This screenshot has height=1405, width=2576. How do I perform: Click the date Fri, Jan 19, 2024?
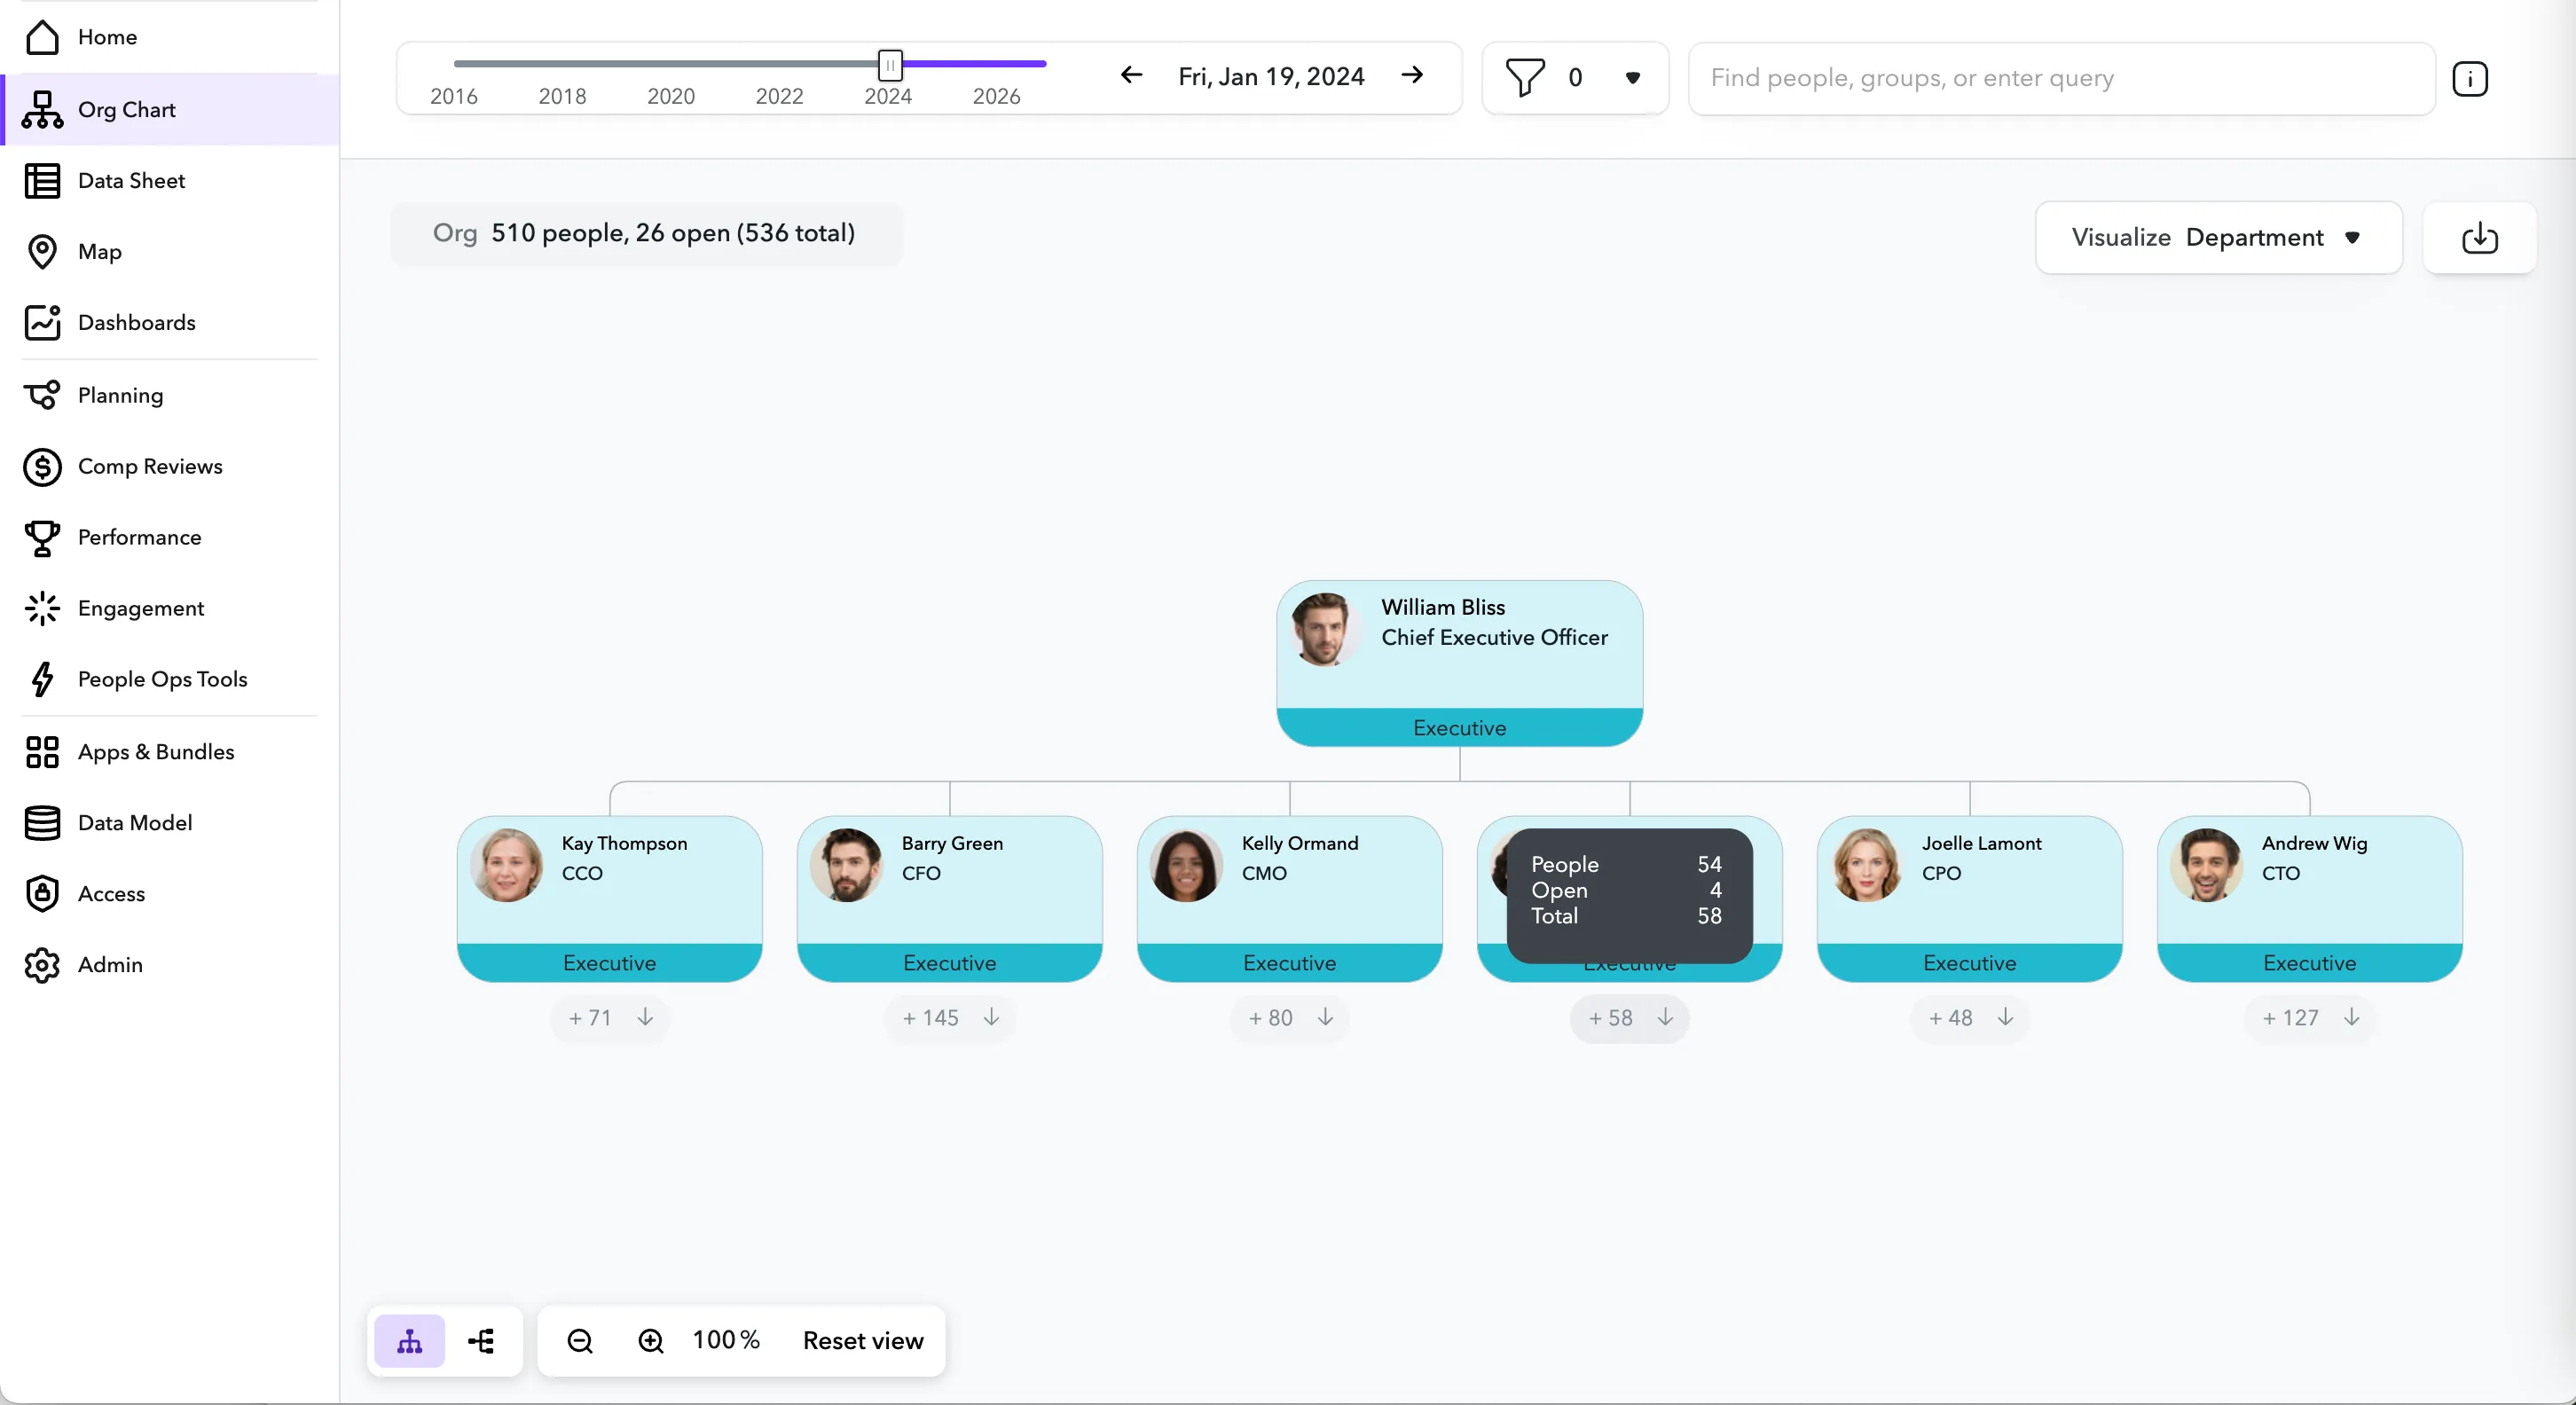click(x=1271, y=76)
